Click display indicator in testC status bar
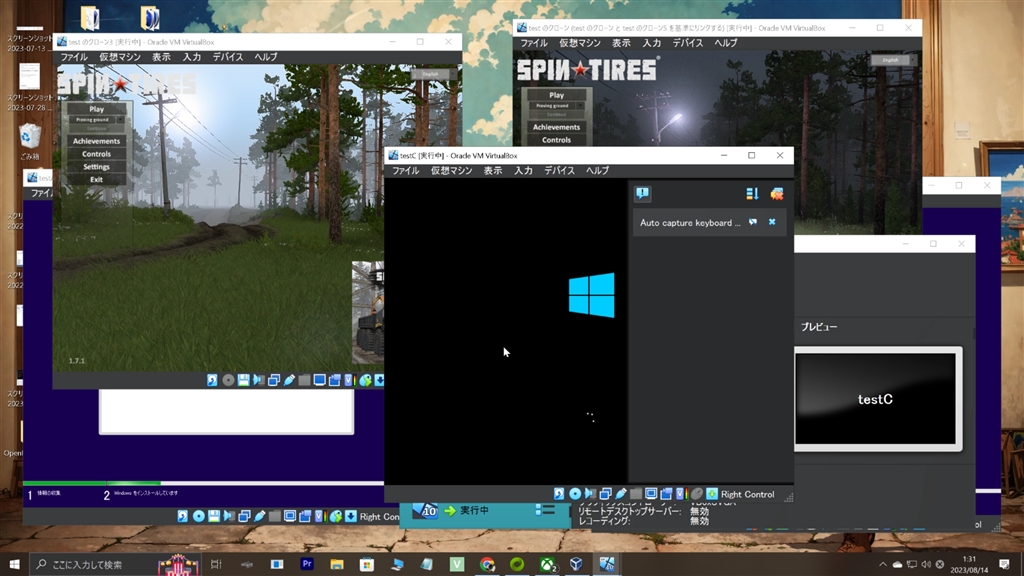 click(x=651, y=494)
